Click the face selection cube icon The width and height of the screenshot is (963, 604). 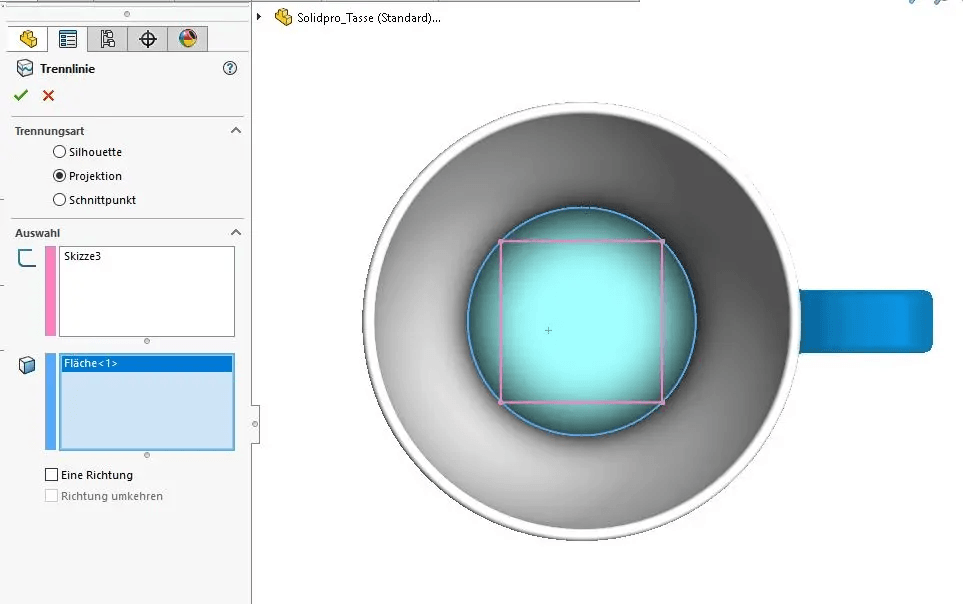pyautogui.click(x=27, y=365)
